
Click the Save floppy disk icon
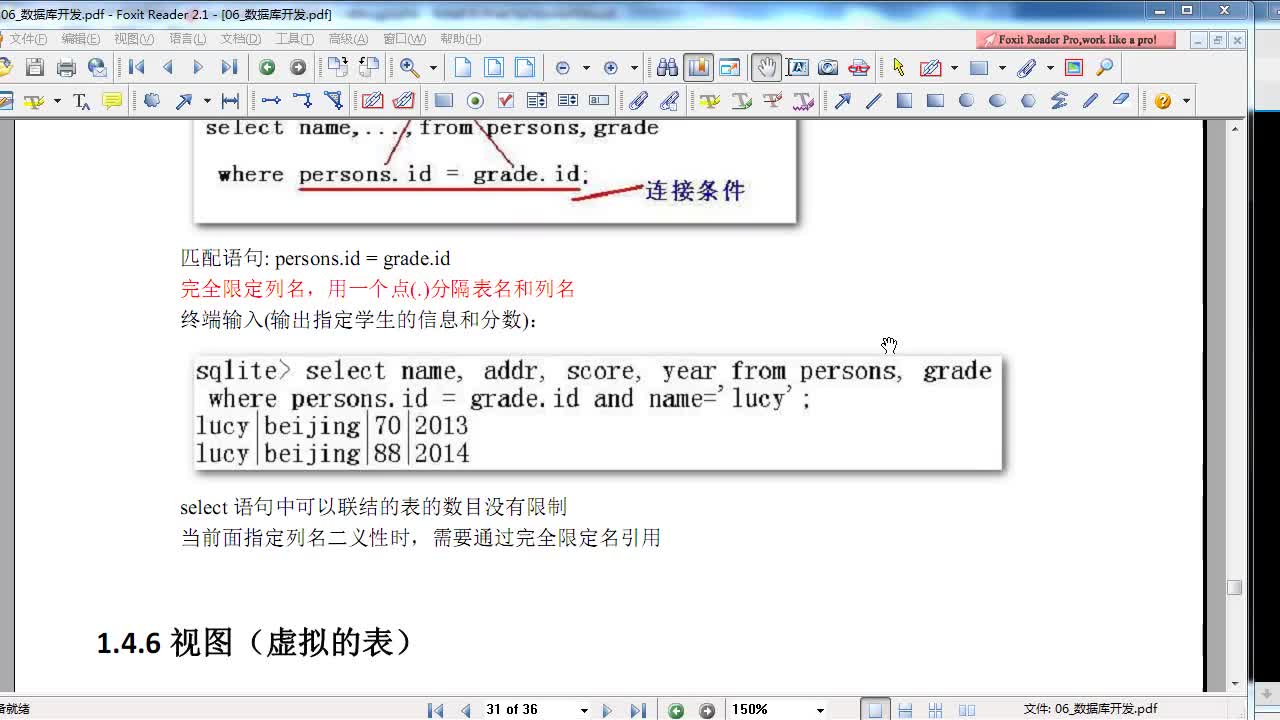coord(35,68)
